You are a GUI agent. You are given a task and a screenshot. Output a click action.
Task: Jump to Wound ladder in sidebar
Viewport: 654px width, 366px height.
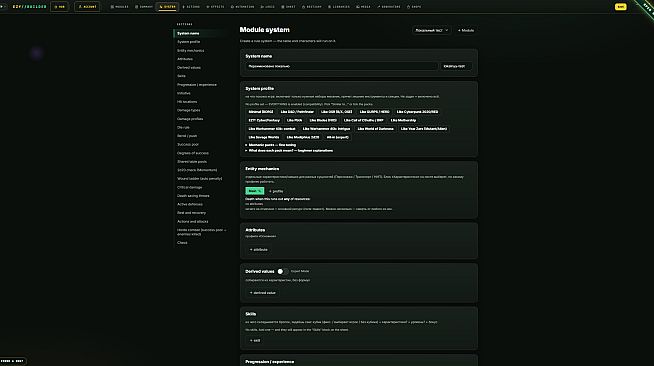[x=199, y=178]
